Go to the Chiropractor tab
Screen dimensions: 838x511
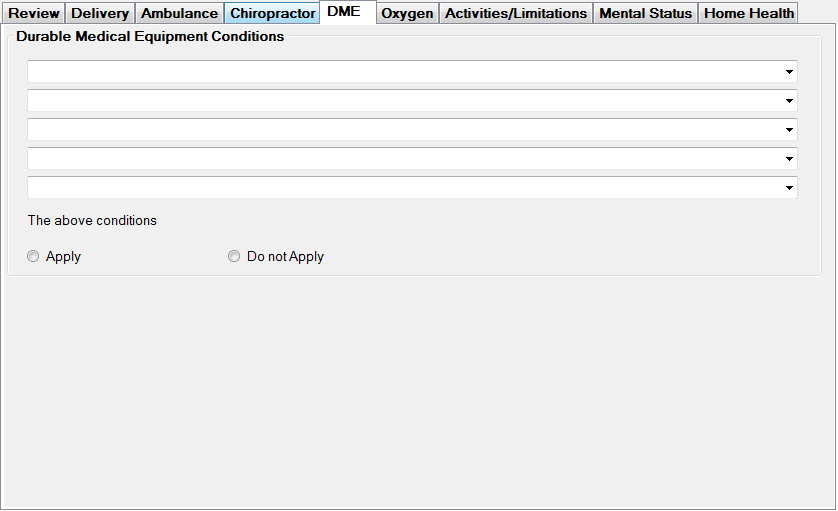[272, 13]
